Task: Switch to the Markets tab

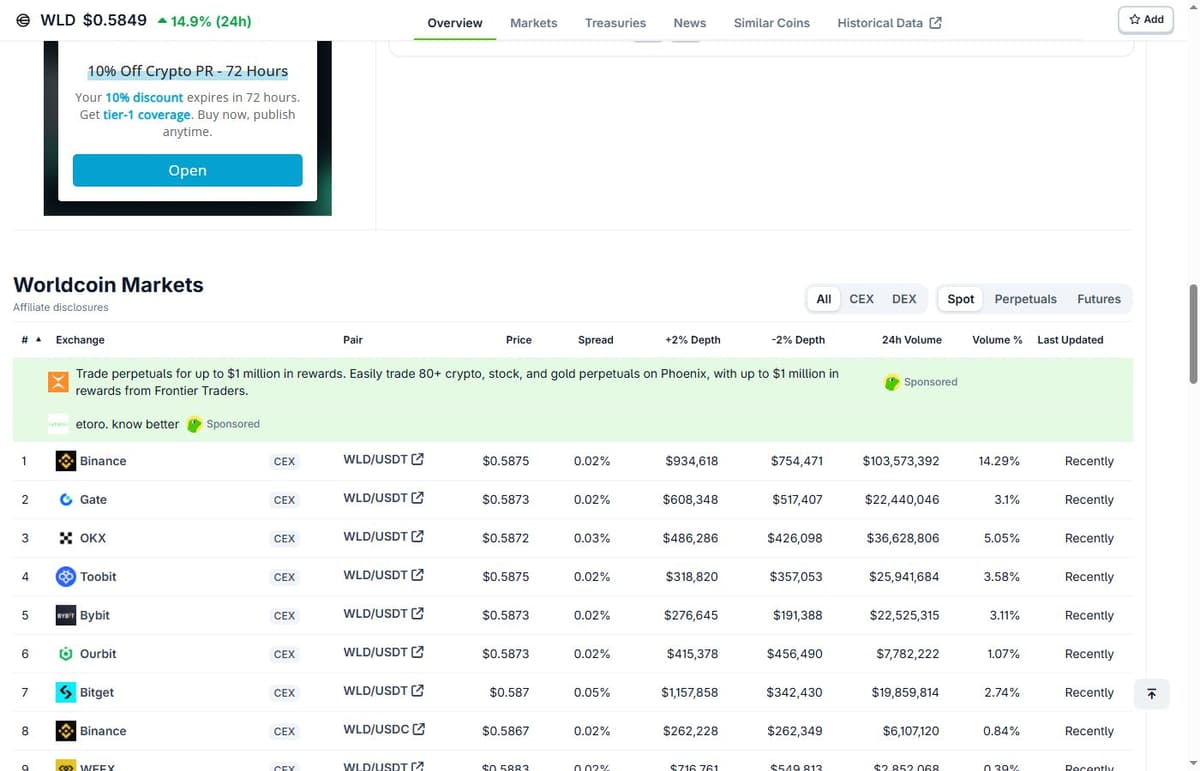Action: (x=534, y=23)
